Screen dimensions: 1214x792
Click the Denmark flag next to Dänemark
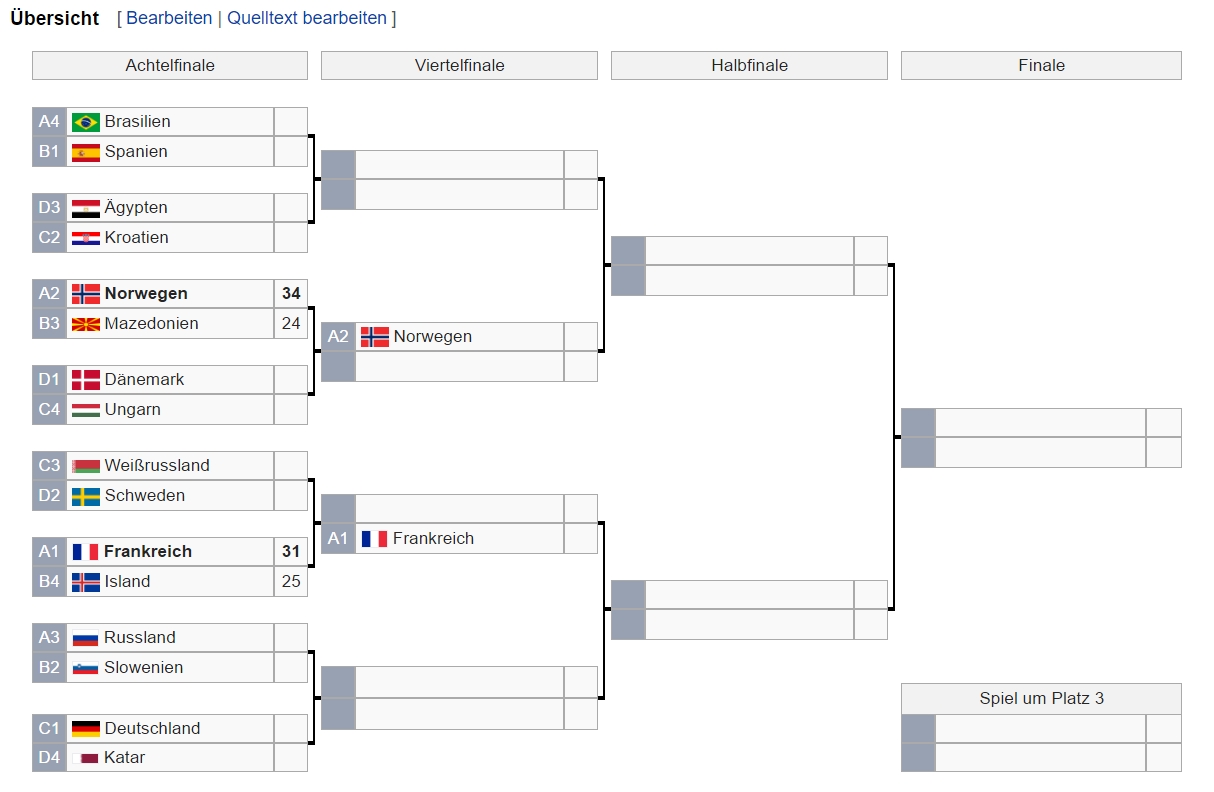click(x=86, y=380)
